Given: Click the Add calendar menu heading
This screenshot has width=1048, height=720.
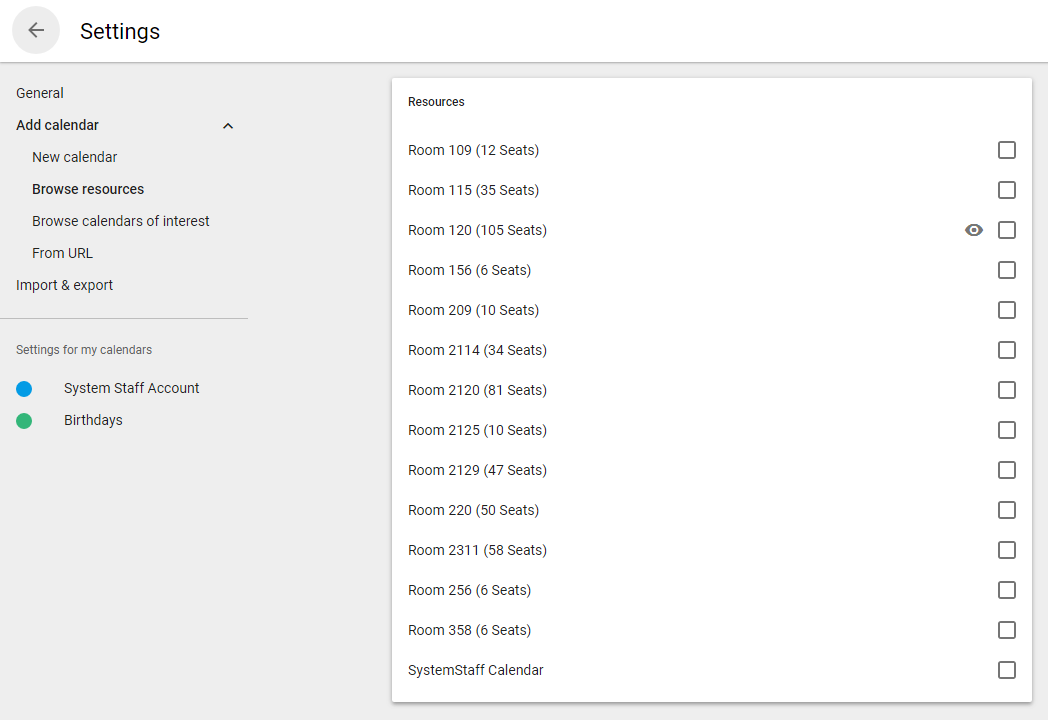Looking at the screenshot, I should pos(57,125).
